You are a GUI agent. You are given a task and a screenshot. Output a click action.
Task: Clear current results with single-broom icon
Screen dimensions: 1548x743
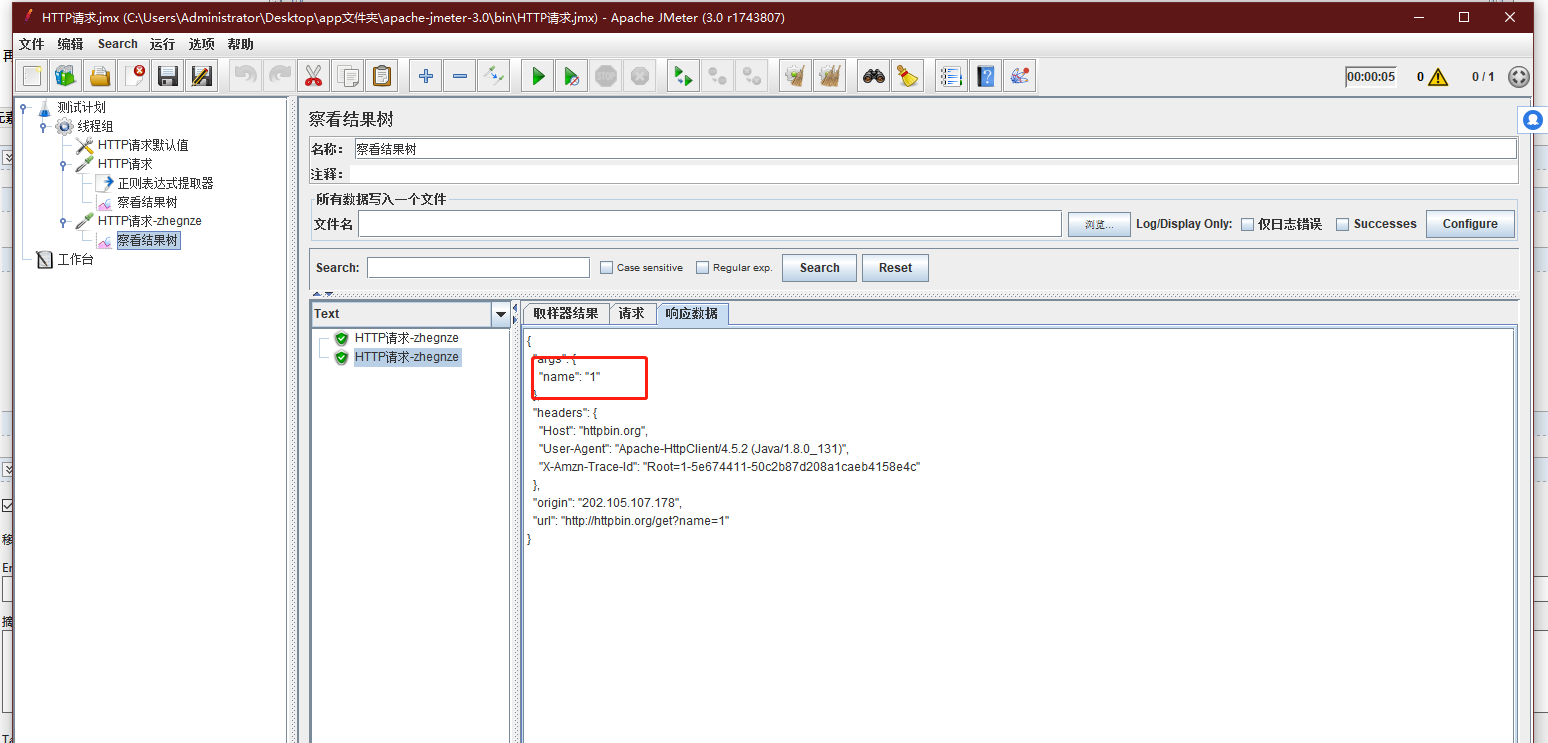click(795, 76)
